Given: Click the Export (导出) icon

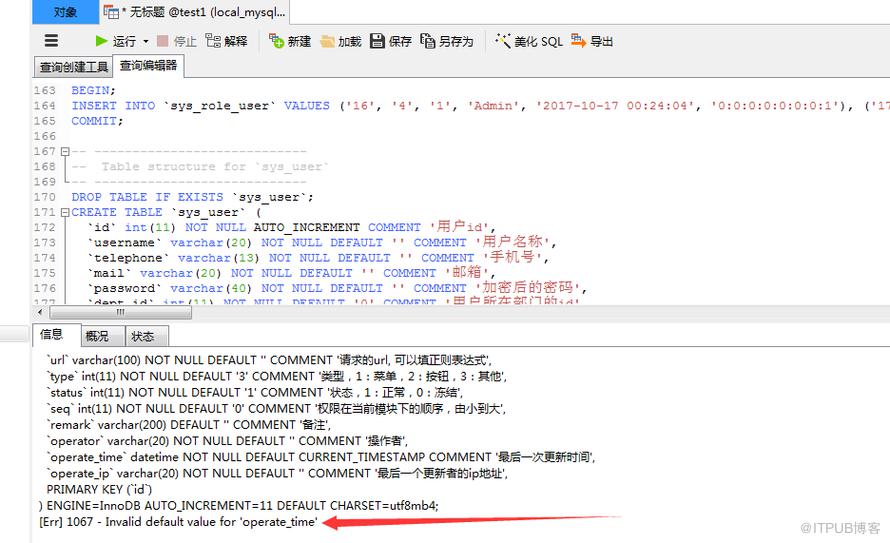Looking at the screenshot, I should point(578,41).
